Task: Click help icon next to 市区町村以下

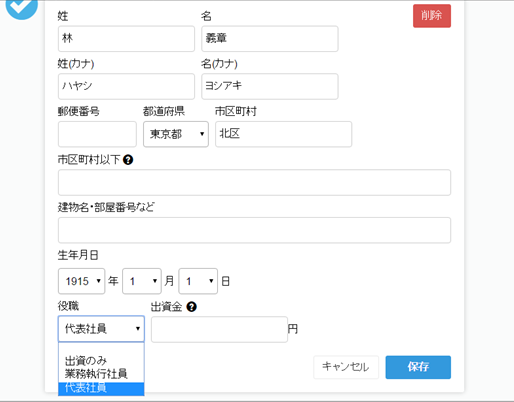Action: tap(128, 160)
